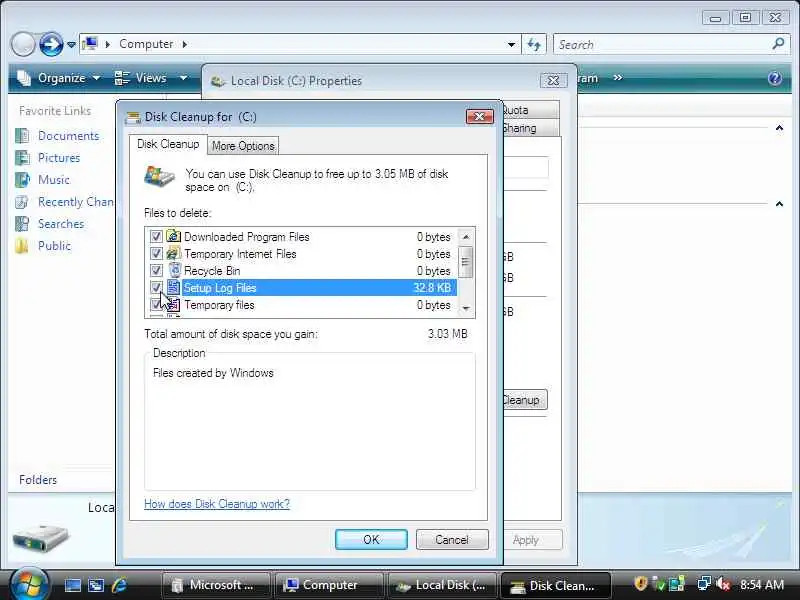Show more toolbar commands chevron
This screenshot has height=600, width=800.
[618, 78]
